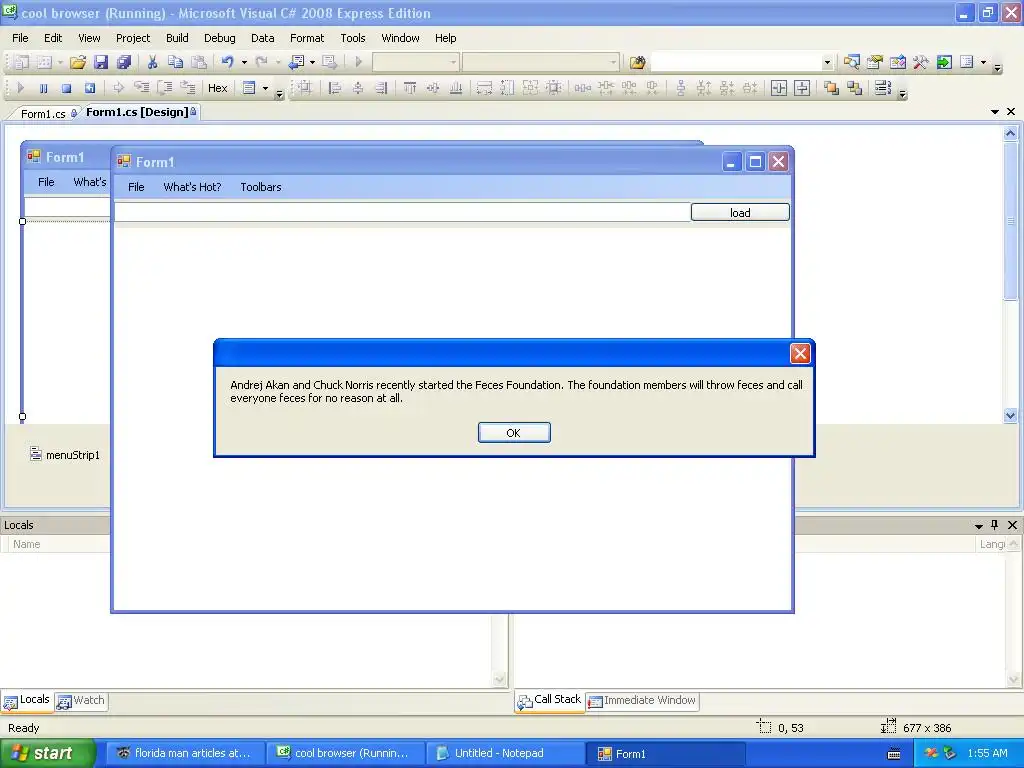Screen dimensions: 1024x768
Task: Toggle auto-hide pin on the bottom panel
Action: (995, 525)
